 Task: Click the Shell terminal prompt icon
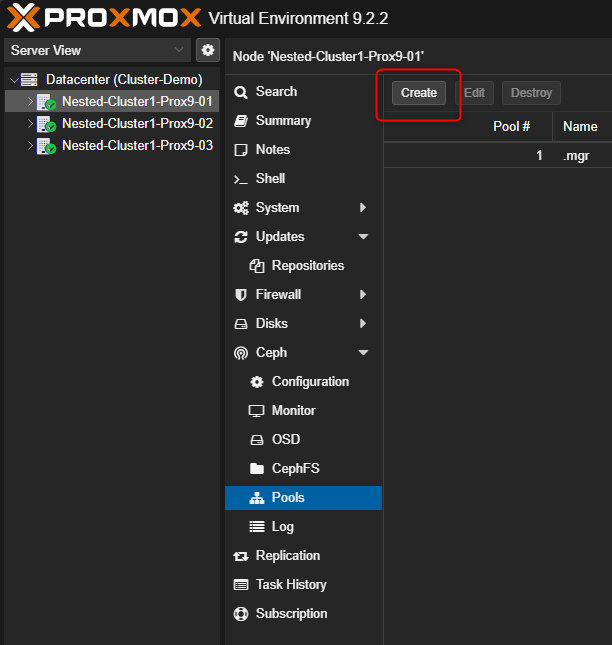coord(241,179)
